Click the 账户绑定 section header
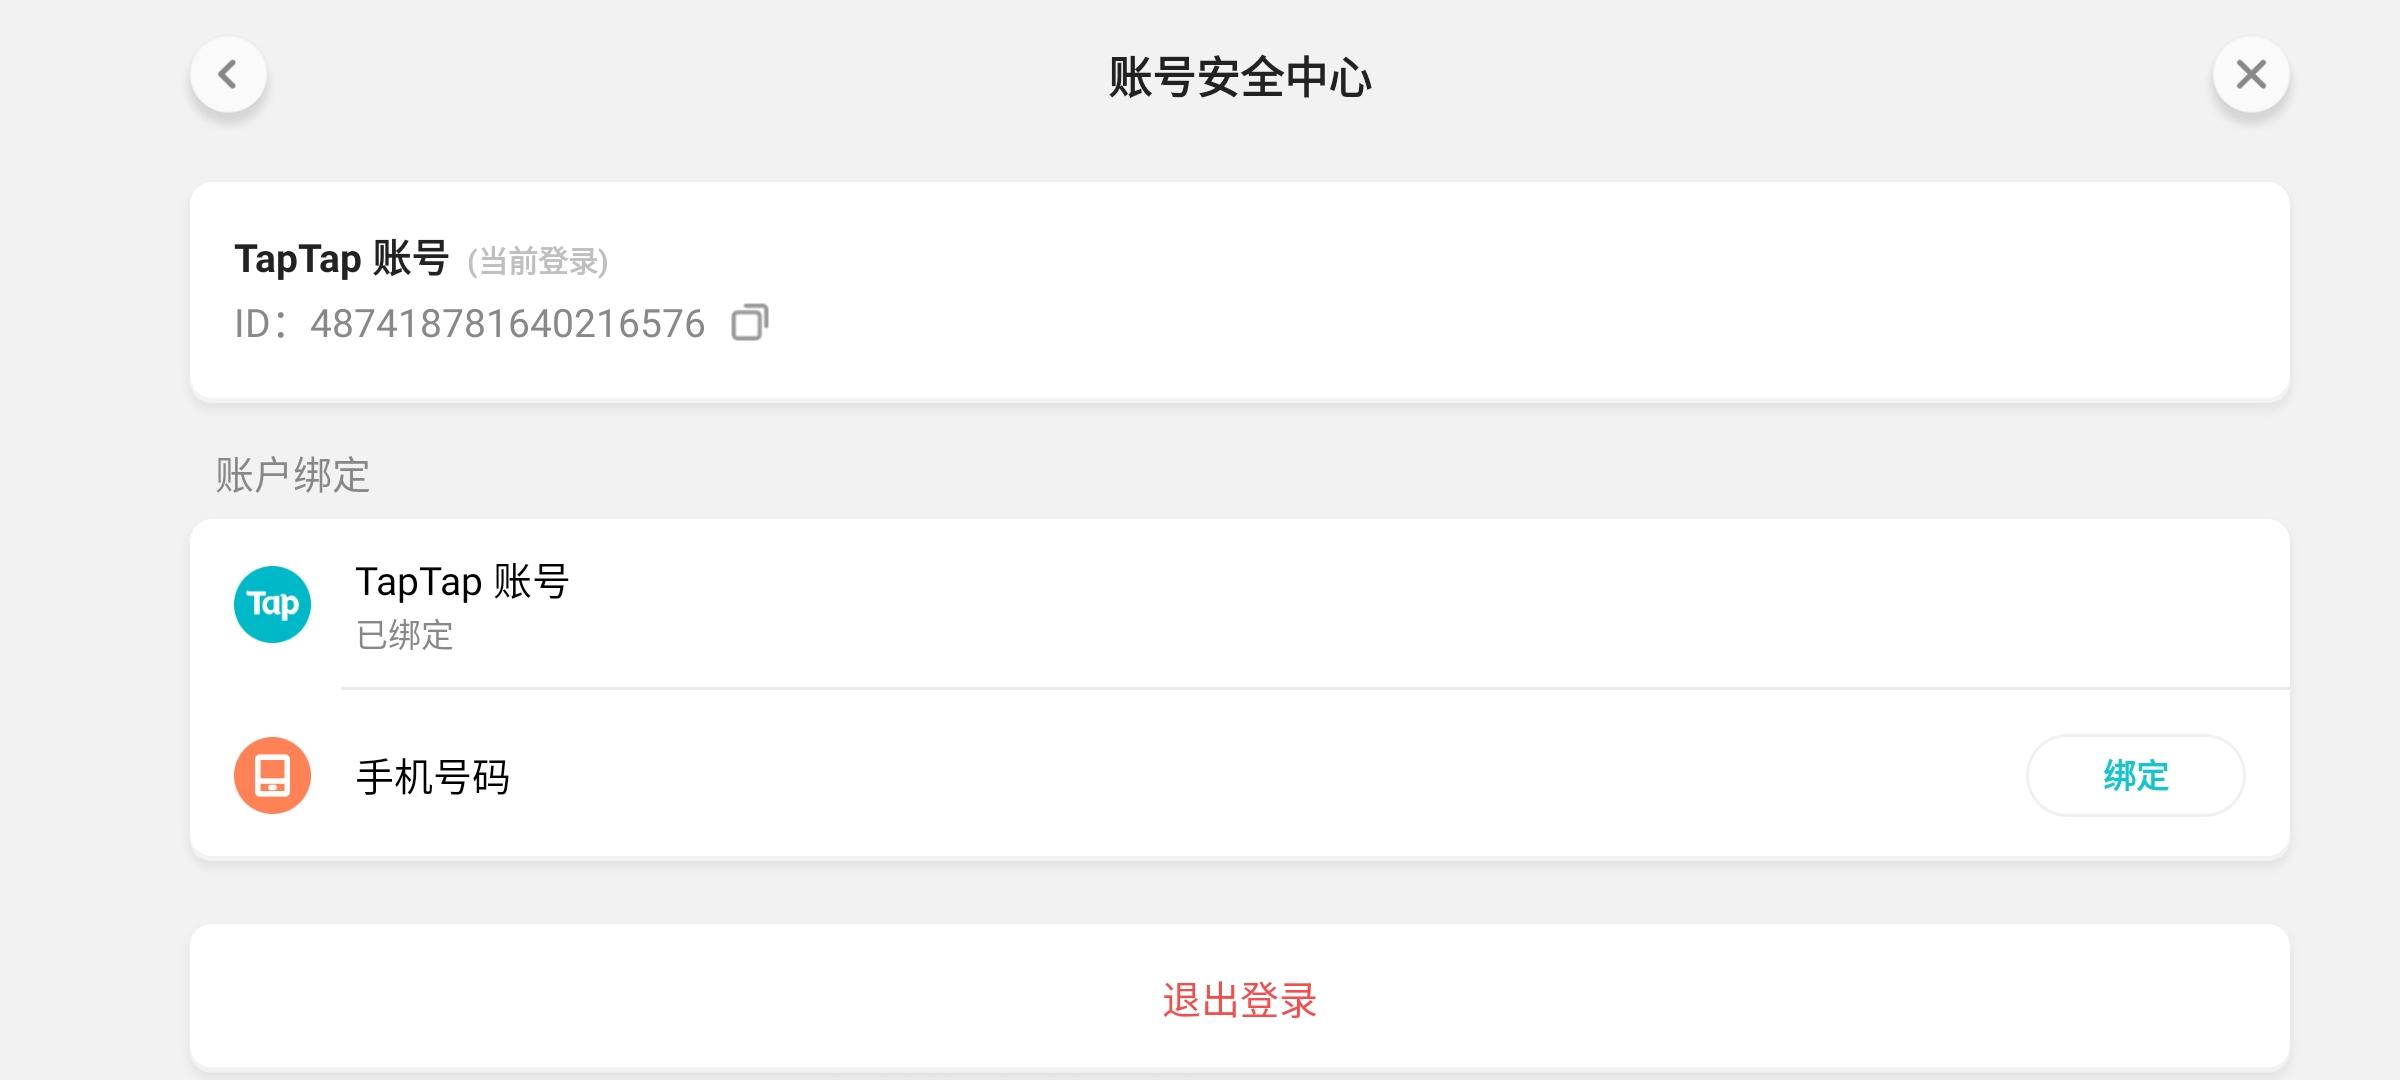The height and width of the screenshot is (1080, 2400). tap(293, 475)
